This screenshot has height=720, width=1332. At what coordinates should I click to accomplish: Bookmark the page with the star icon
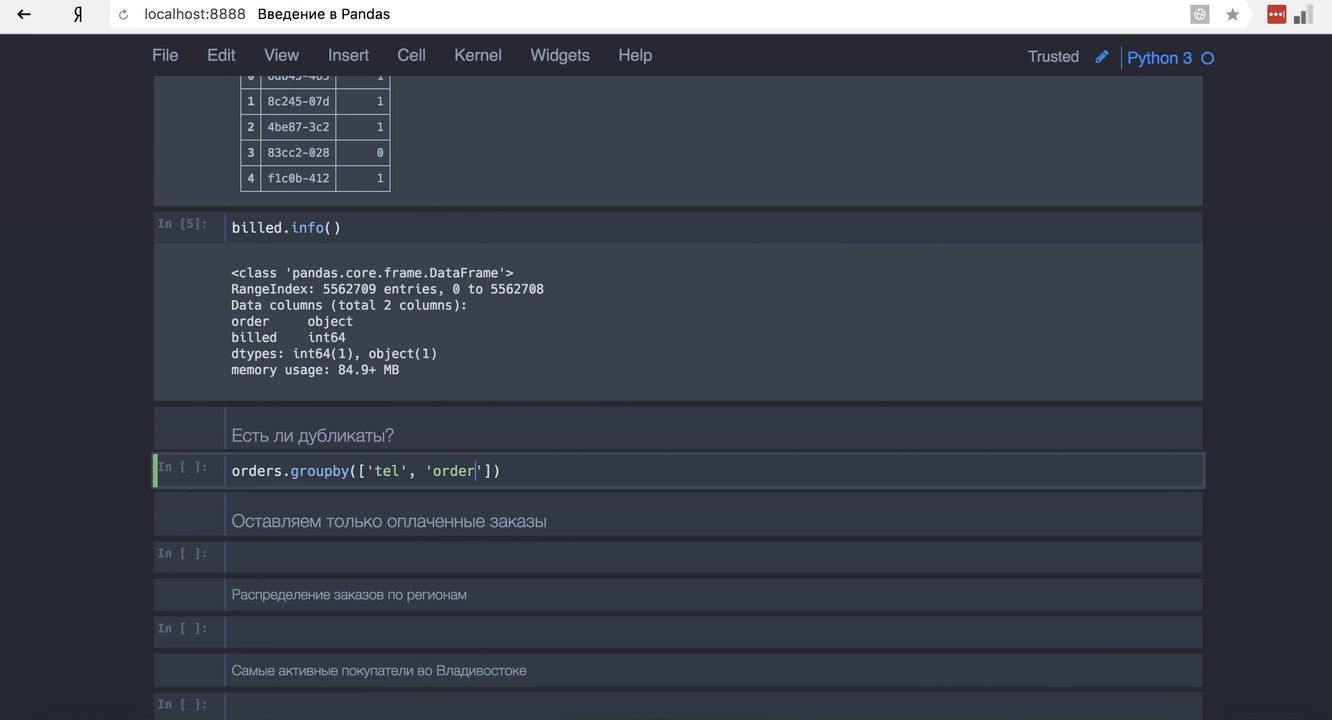point(1232,15)
